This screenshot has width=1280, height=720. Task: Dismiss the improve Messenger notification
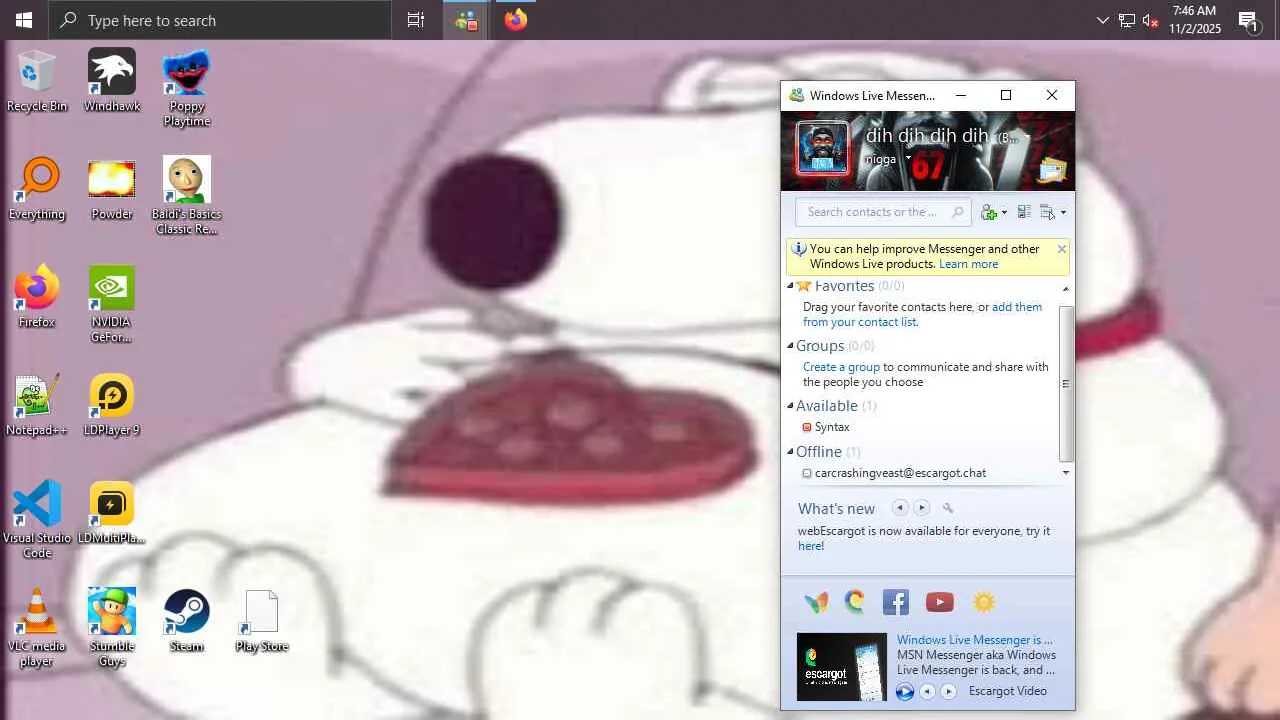coord(1061,249)
